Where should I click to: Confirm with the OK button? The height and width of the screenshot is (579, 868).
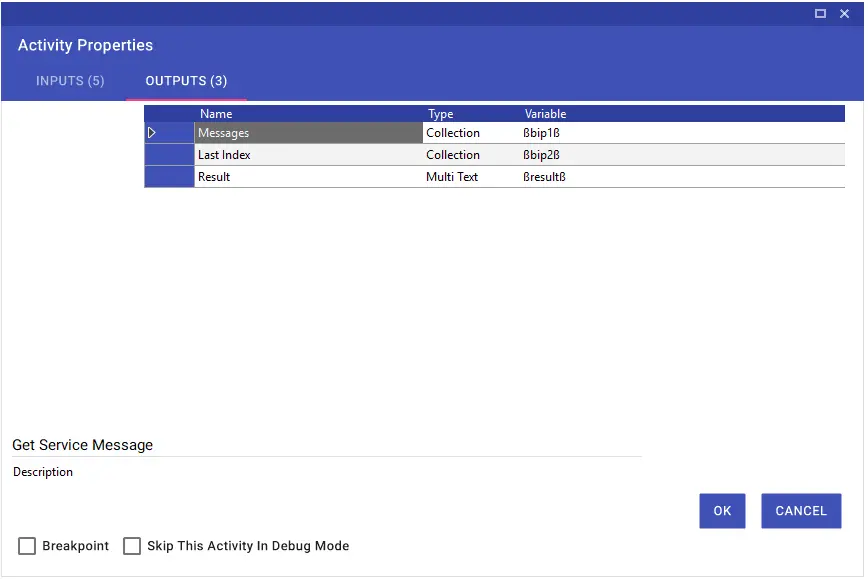(x=722, y=511)
